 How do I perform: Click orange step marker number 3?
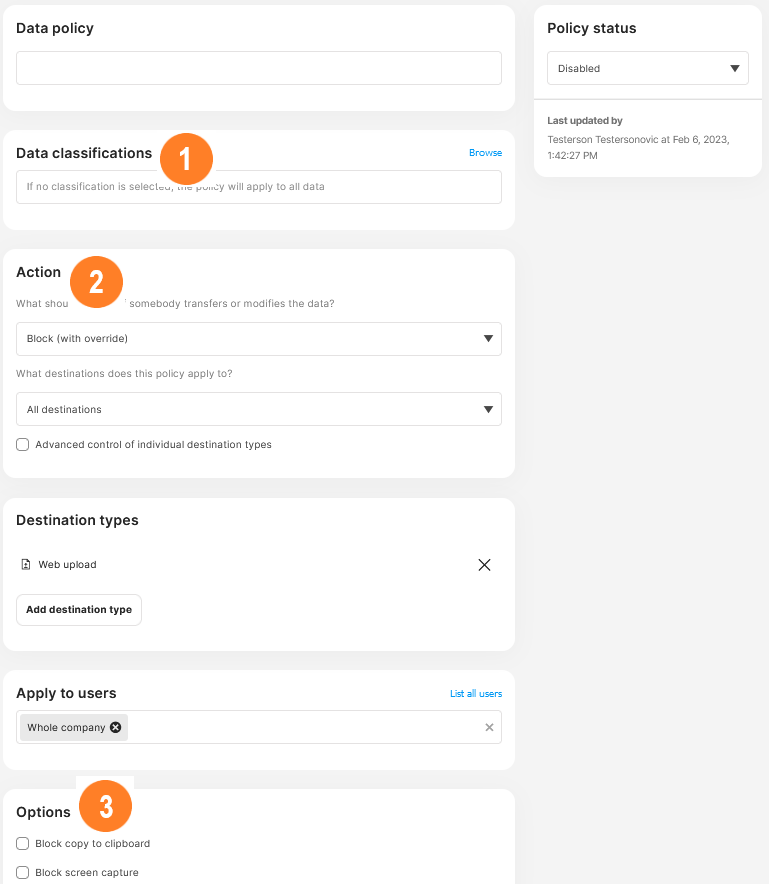pyautogui.click(x=106, y=806)
